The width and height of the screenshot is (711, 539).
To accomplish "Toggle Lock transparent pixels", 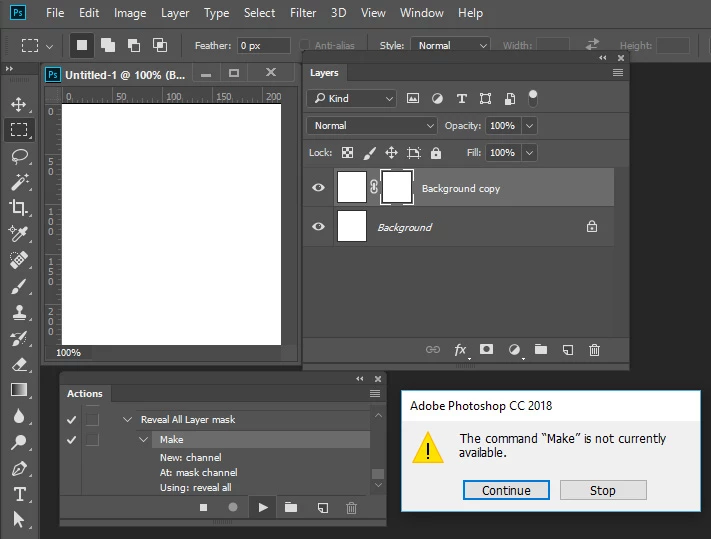I will click(347, 153).
